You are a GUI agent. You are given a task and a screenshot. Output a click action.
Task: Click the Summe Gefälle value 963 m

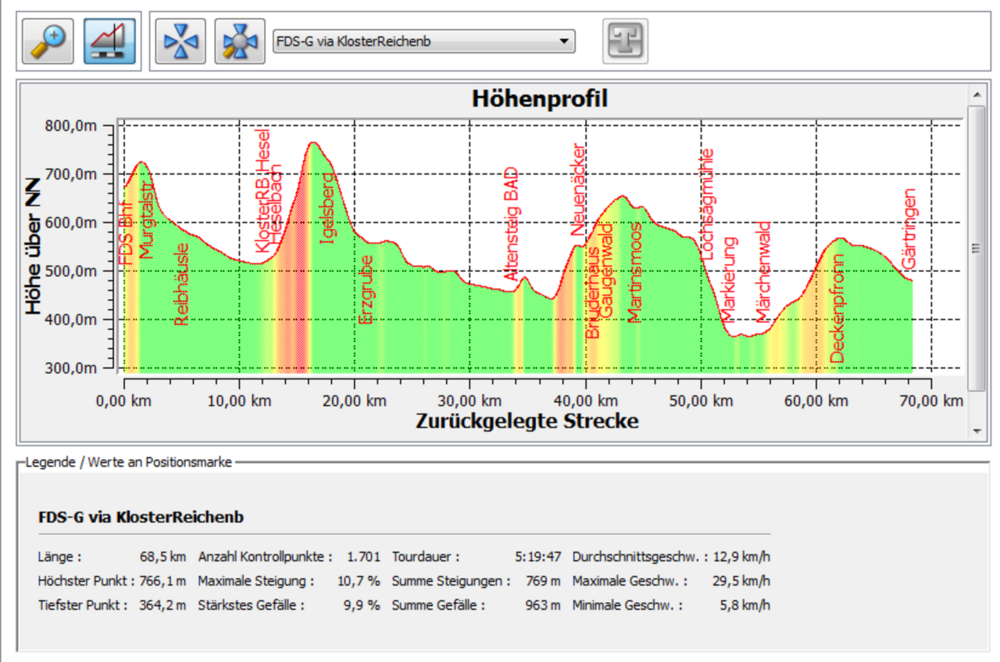[543, 605]
